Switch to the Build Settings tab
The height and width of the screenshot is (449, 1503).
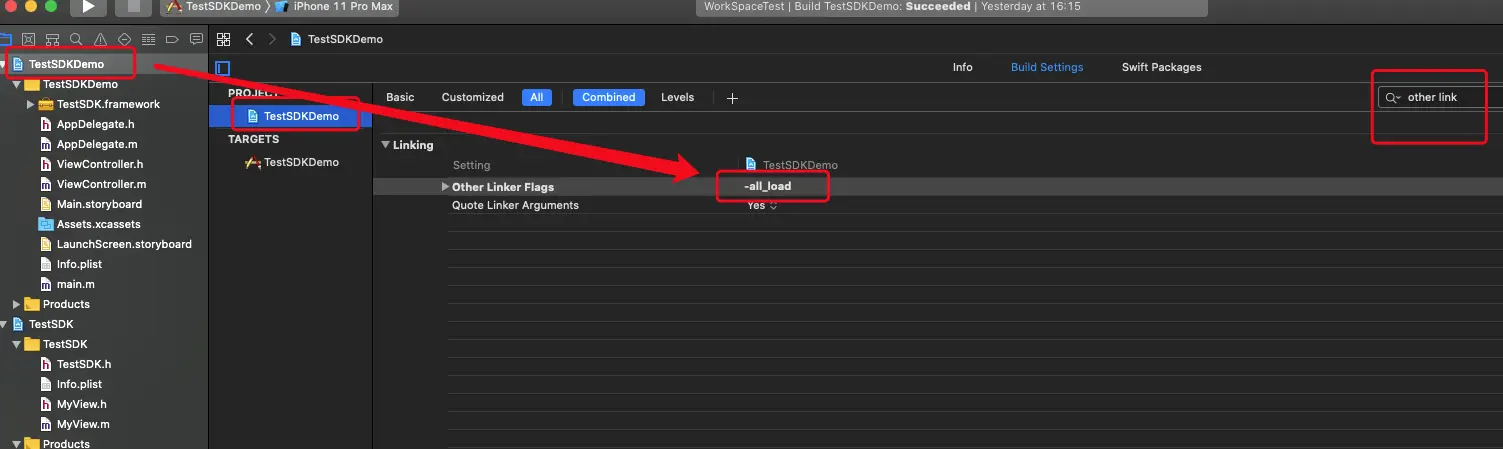point(1047,67)
